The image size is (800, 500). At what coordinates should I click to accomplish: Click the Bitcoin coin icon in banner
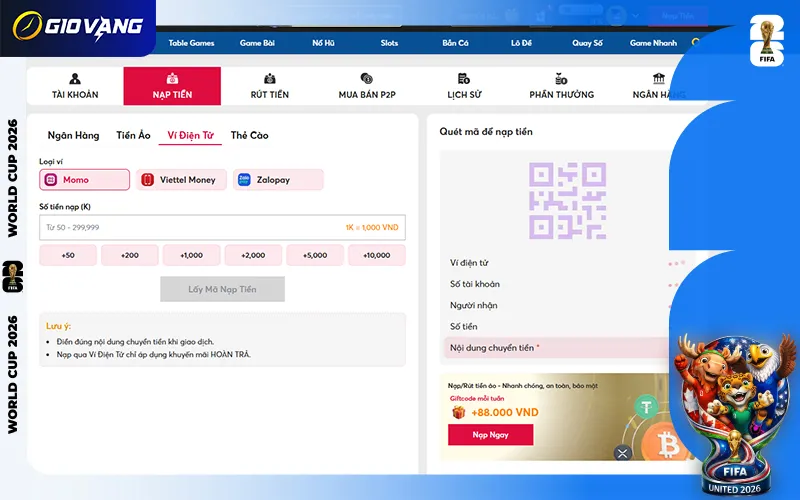666,443
